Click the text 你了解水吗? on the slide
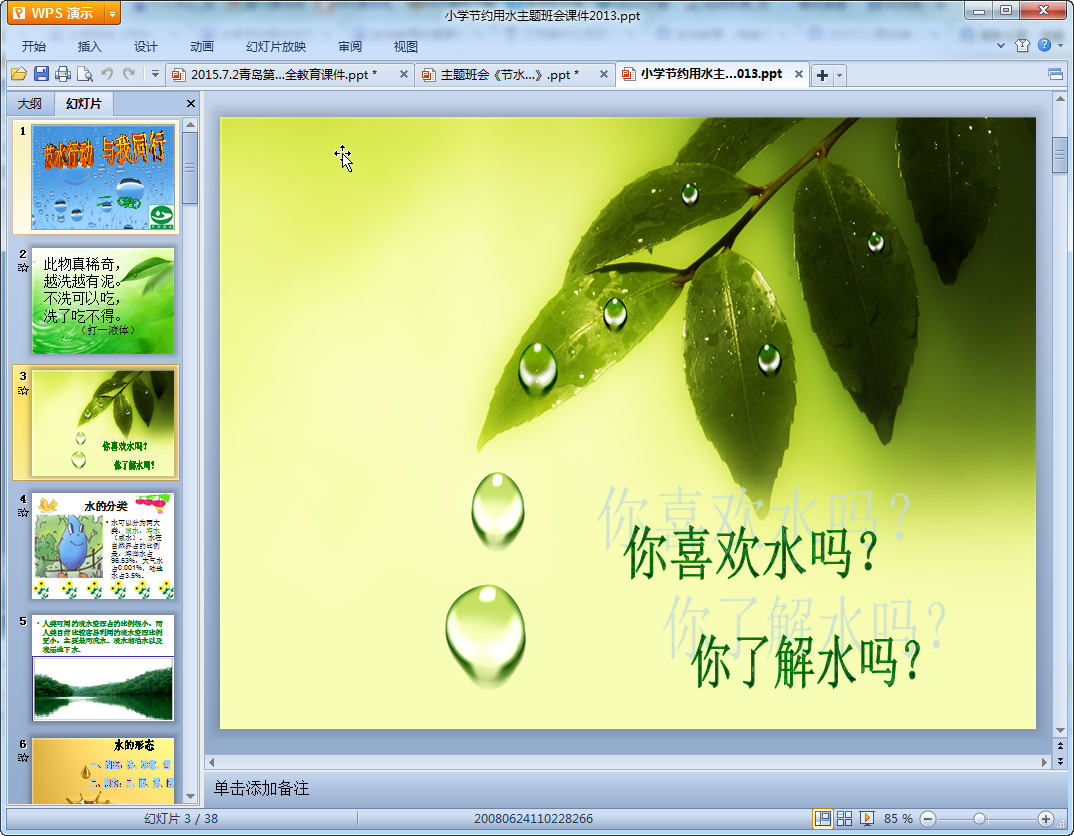 [807, 661]
